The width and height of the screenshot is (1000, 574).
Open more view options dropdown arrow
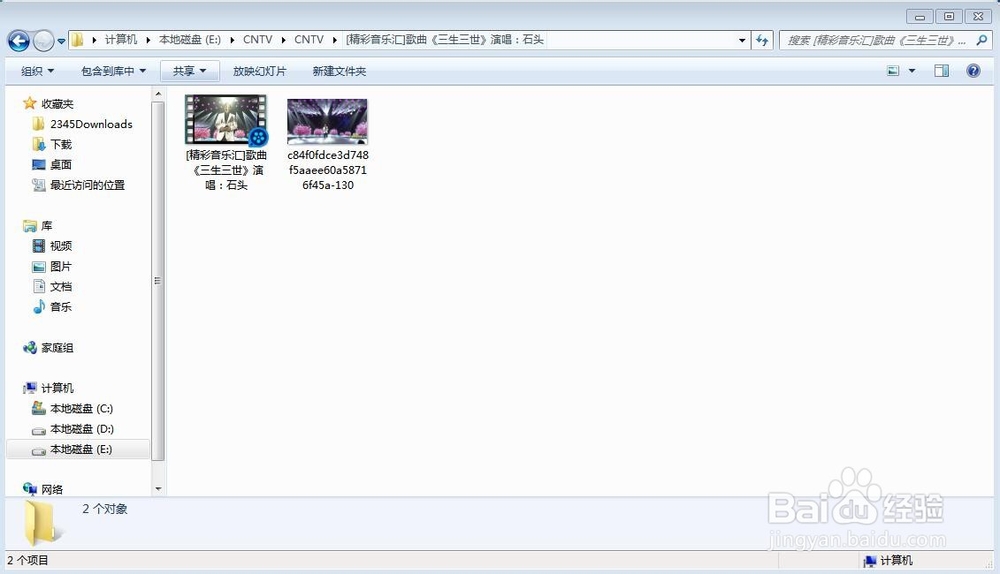[912, 71]
